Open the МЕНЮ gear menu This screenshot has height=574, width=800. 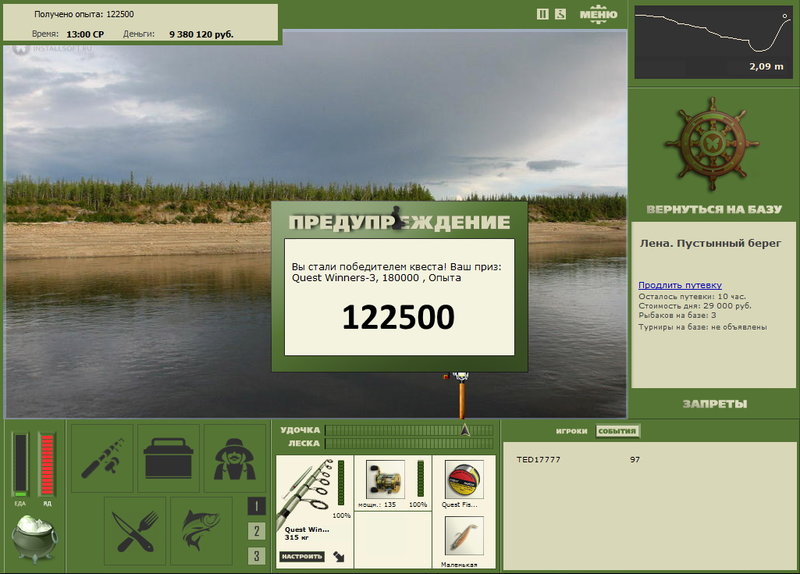pos(598,14)
